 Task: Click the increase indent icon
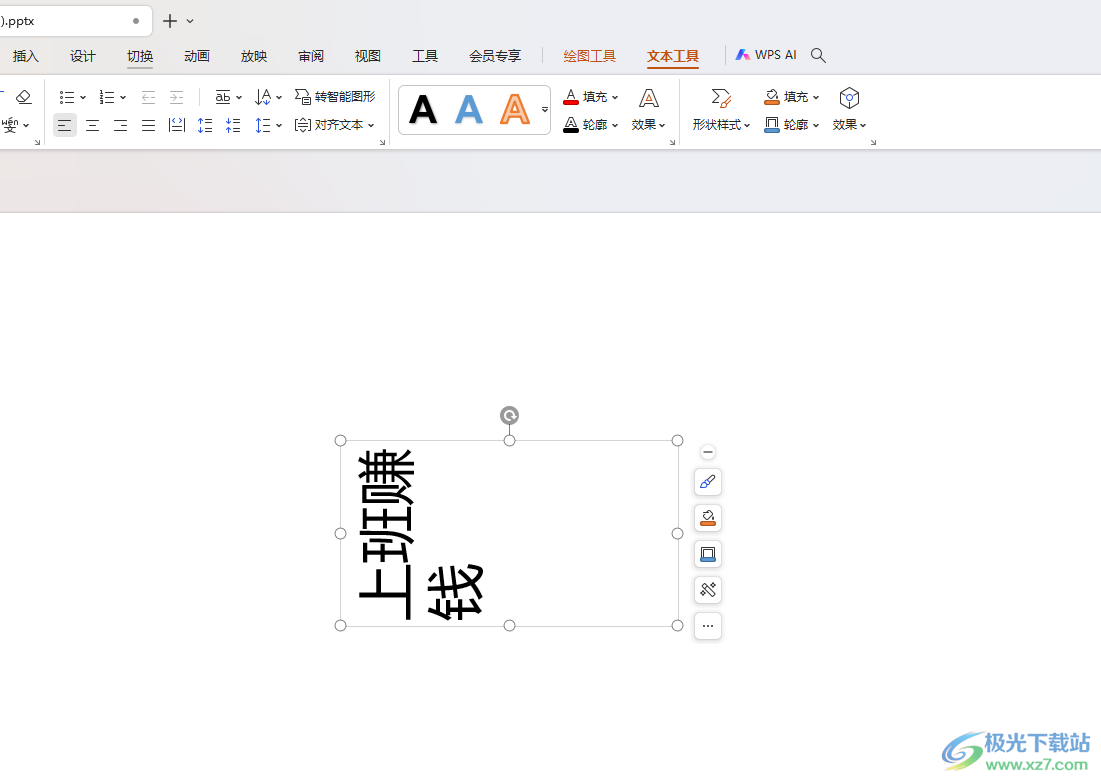point(176,97)
